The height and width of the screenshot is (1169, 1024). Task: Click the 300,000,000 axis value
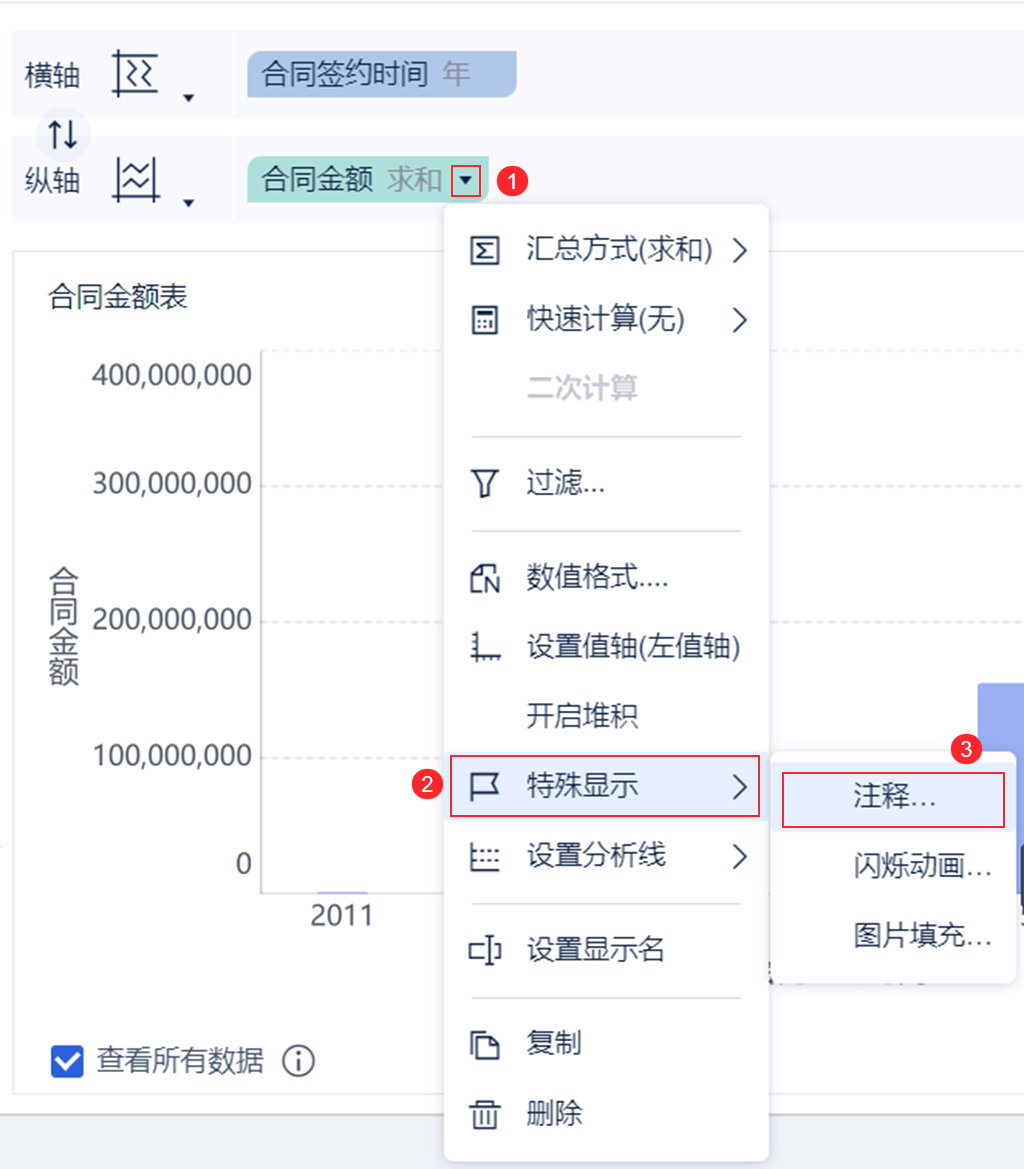click(x=171, y=484)
